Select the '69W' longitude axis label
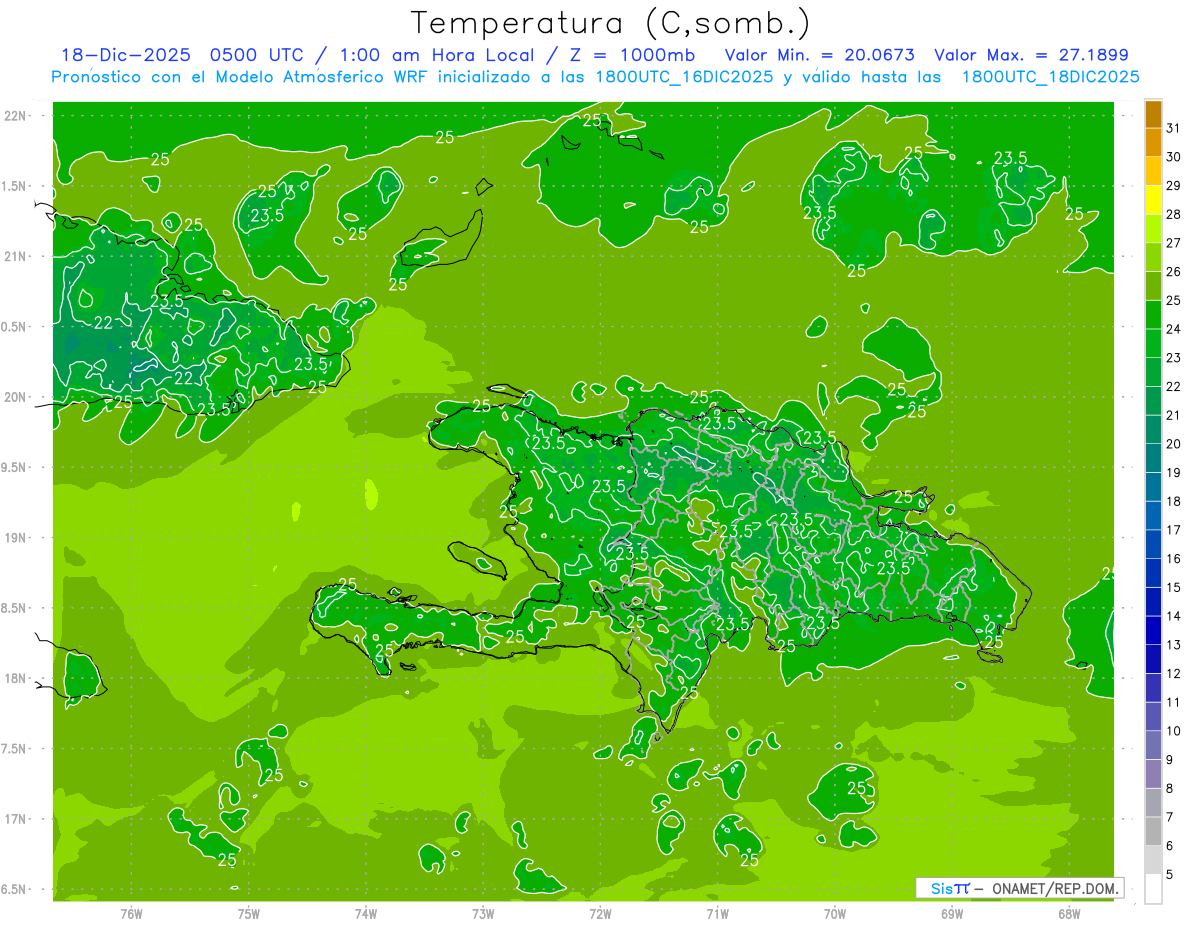Viewport: 1200px width, 927px height. pyautogui.click(x=952, y=913)
